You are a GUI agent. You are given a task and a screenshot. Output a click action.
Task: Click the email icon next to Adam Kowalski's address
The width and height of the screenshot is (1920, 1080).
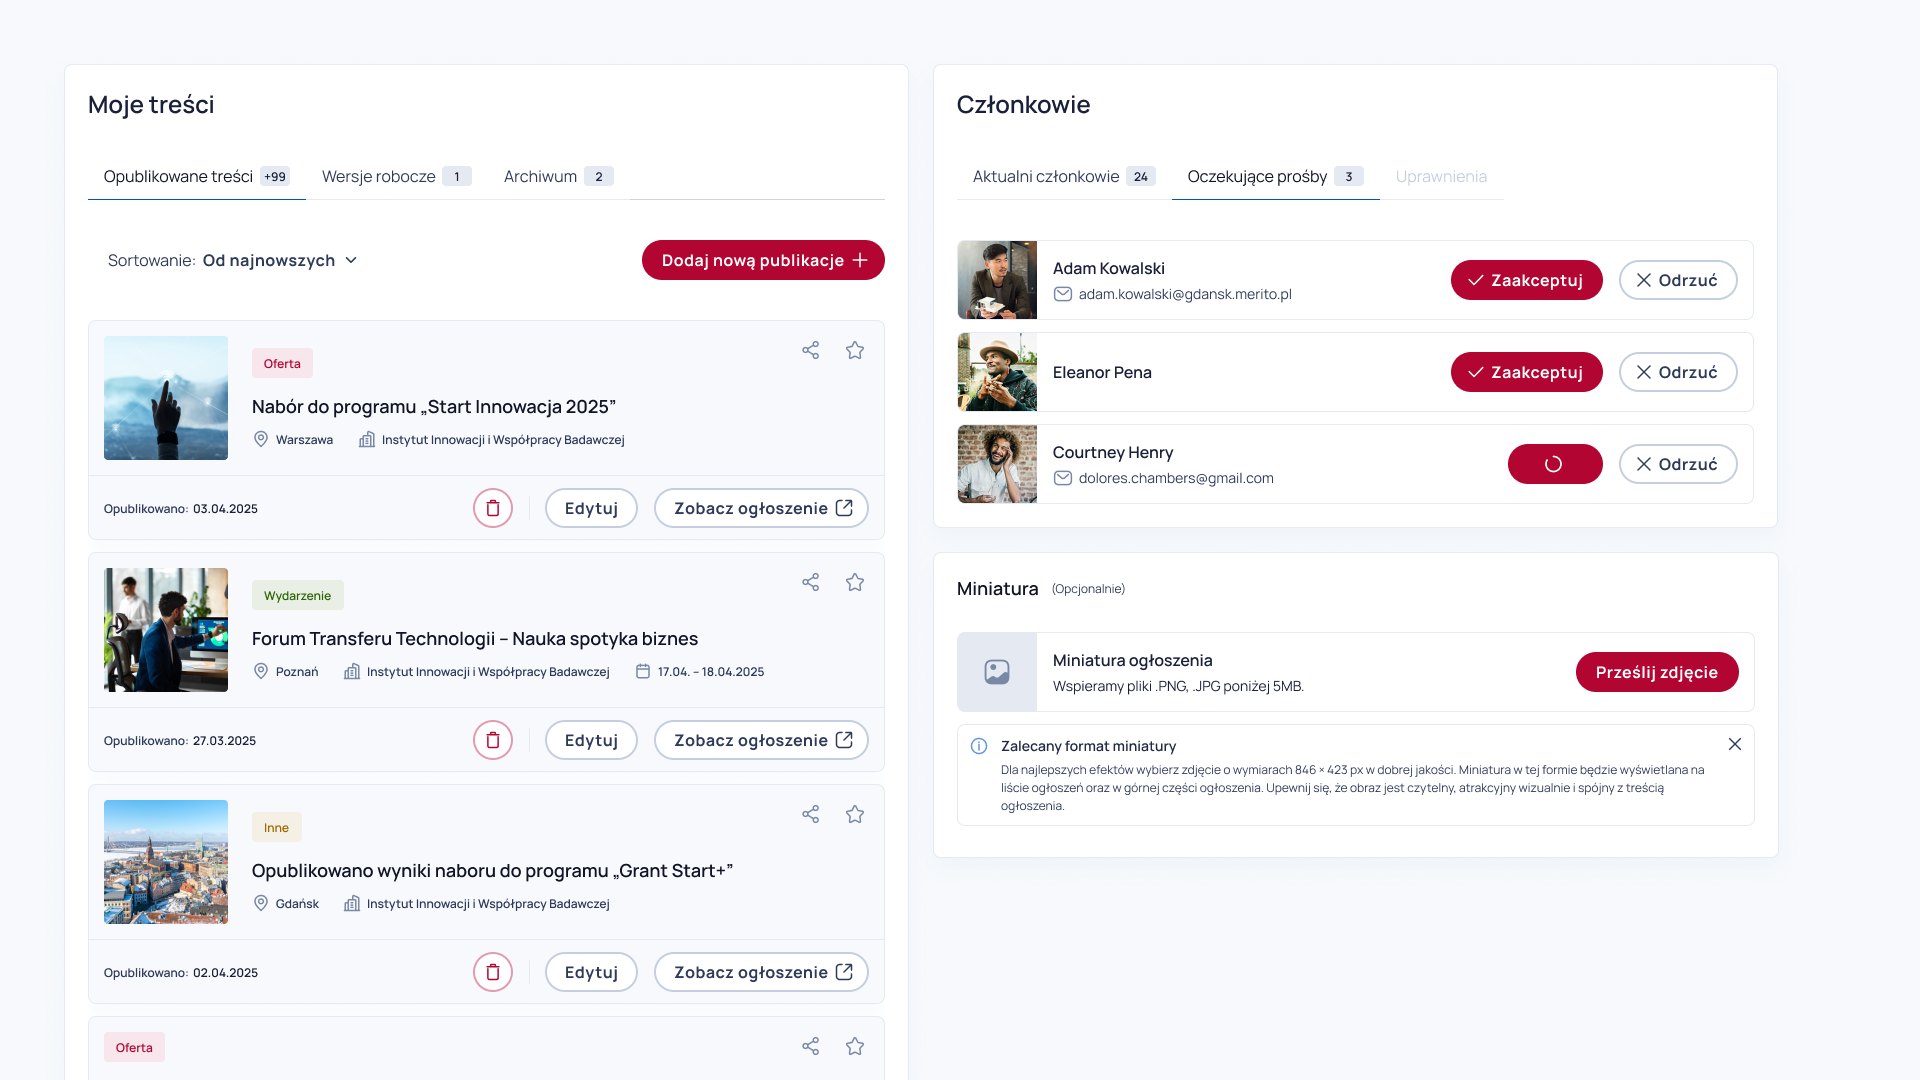[1063, 294]
